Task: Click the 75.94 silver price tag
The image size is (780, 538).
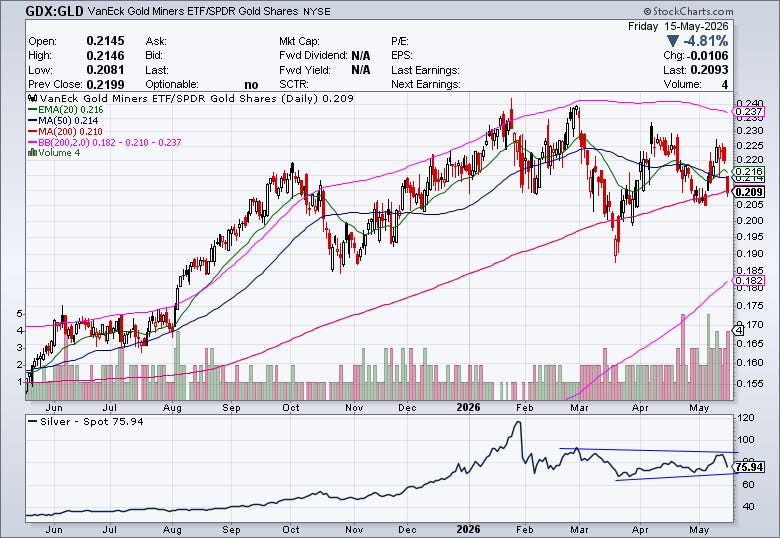Action: [749, 467]
